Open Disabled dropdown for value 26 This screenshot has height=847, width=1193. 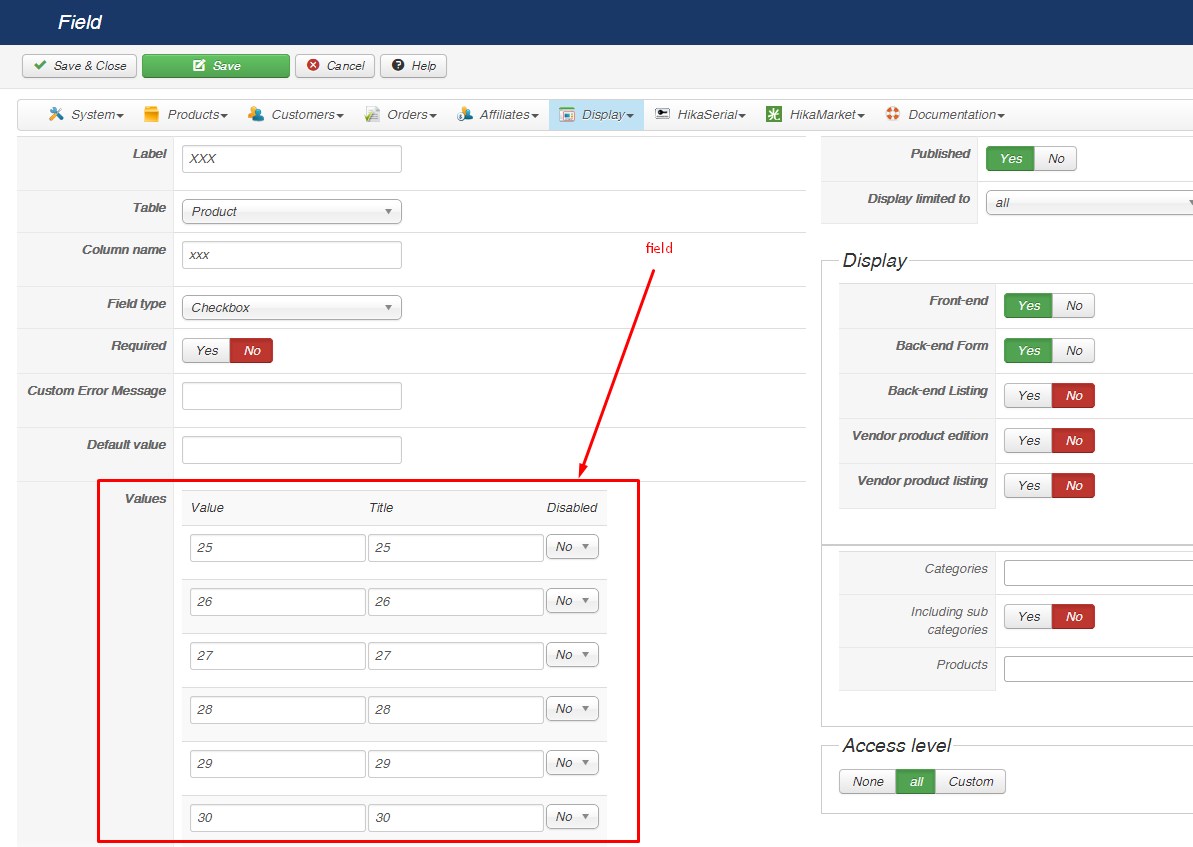(572, 600)
